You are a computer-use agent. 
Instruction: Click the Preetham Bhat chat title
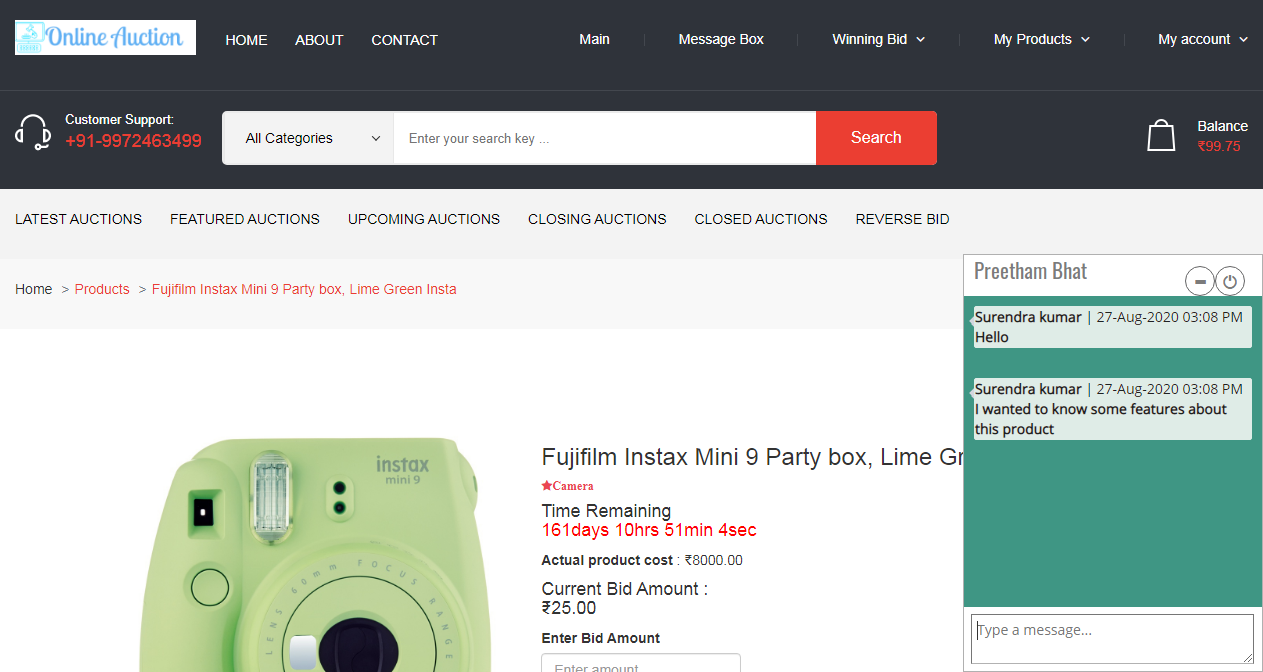pos(1030,271)
